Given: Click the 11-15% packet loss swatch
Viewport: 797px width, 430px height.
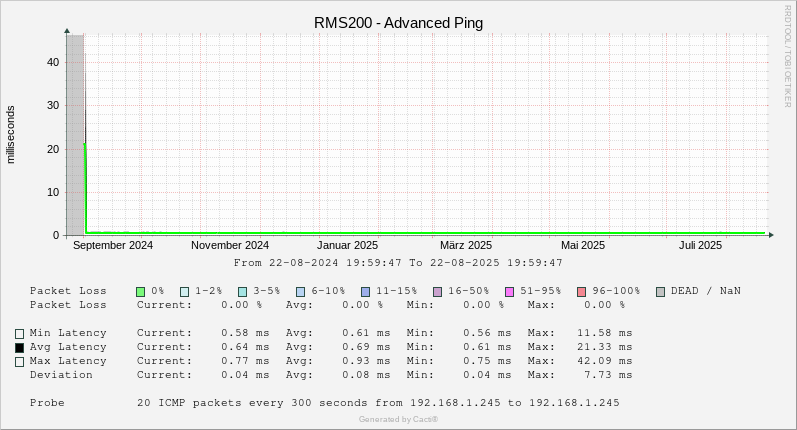Looking at the screenshot, I should (x=365, y=292).
